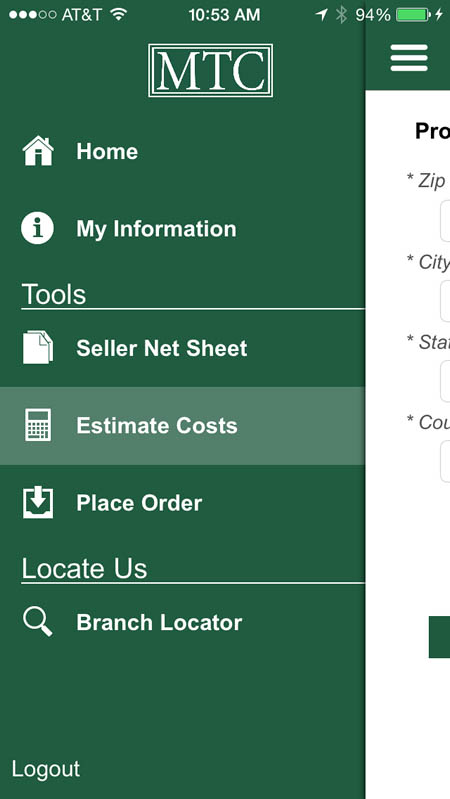The image size is (450, 799).
Task: Choose the Place Order option
Action: (182, 503)
